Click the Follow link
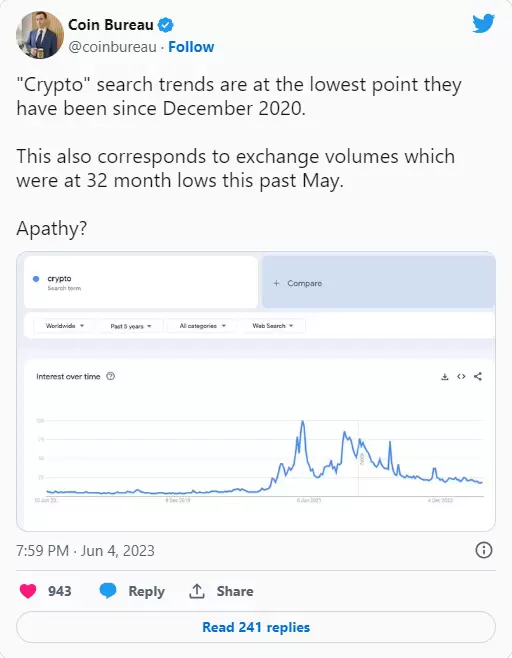Screen dimensions: 512x658 point(191,47)
